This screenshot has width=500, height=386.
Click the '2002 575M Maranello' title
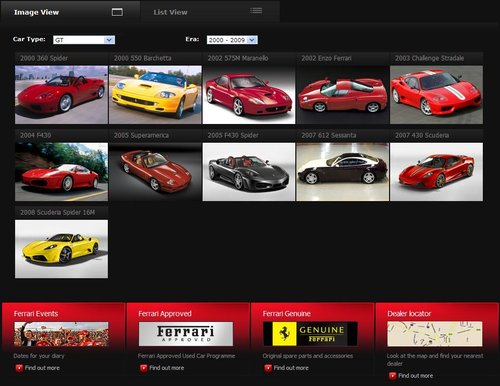pyautogui.click(x=238, y=58)
